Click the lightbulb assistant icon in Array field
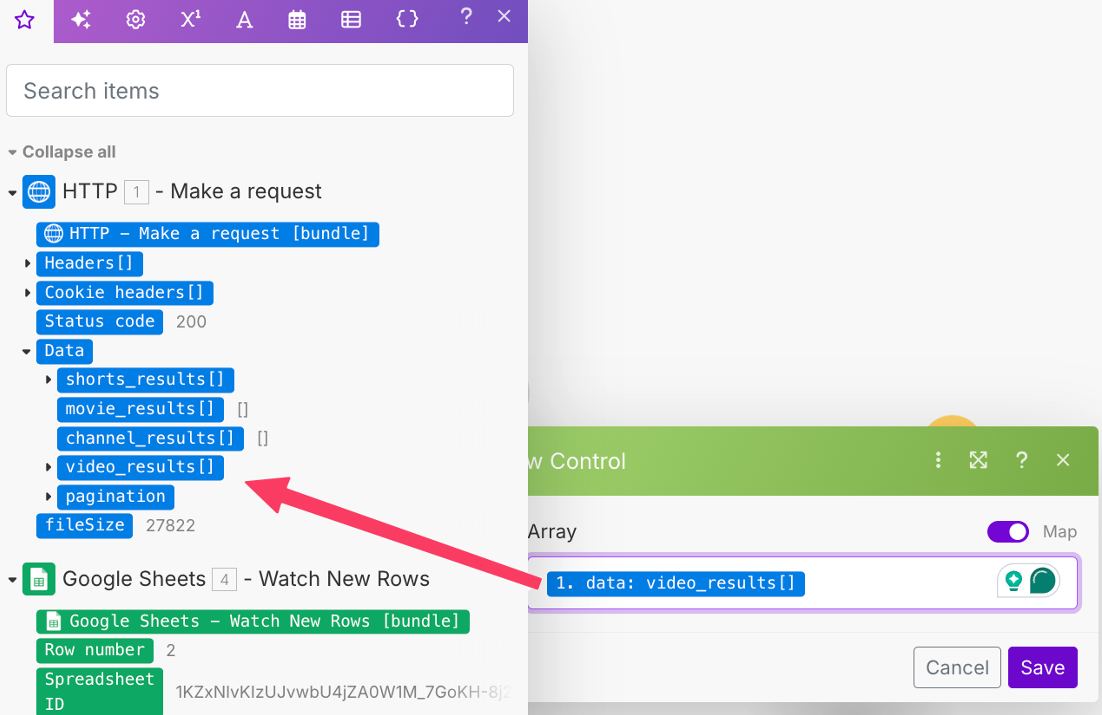The width and height of the screenshot is (1102, 715). pyautogui.click(x=1013, y=581)
